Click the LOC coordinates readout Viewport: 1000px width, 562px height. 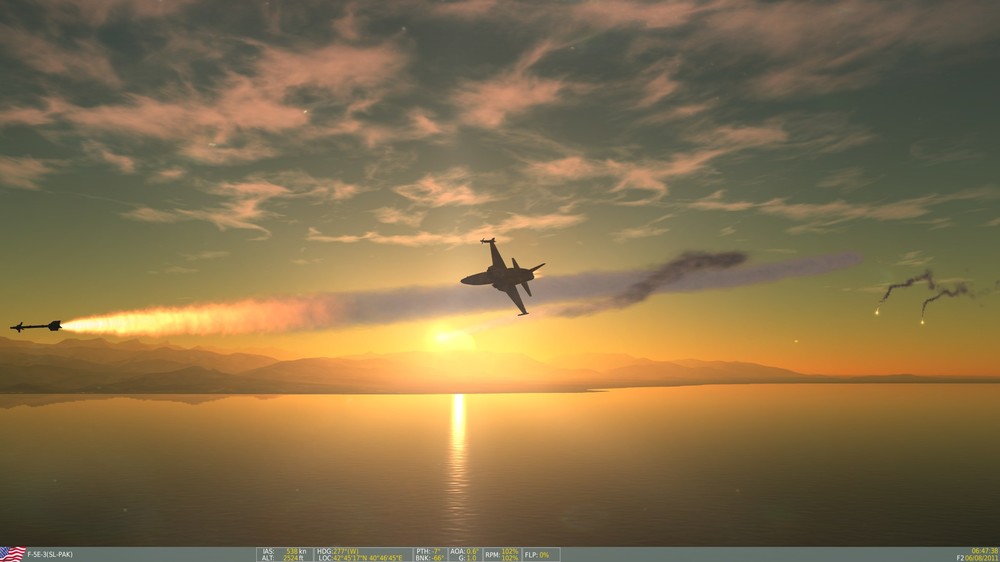click(x=360, y=558)
